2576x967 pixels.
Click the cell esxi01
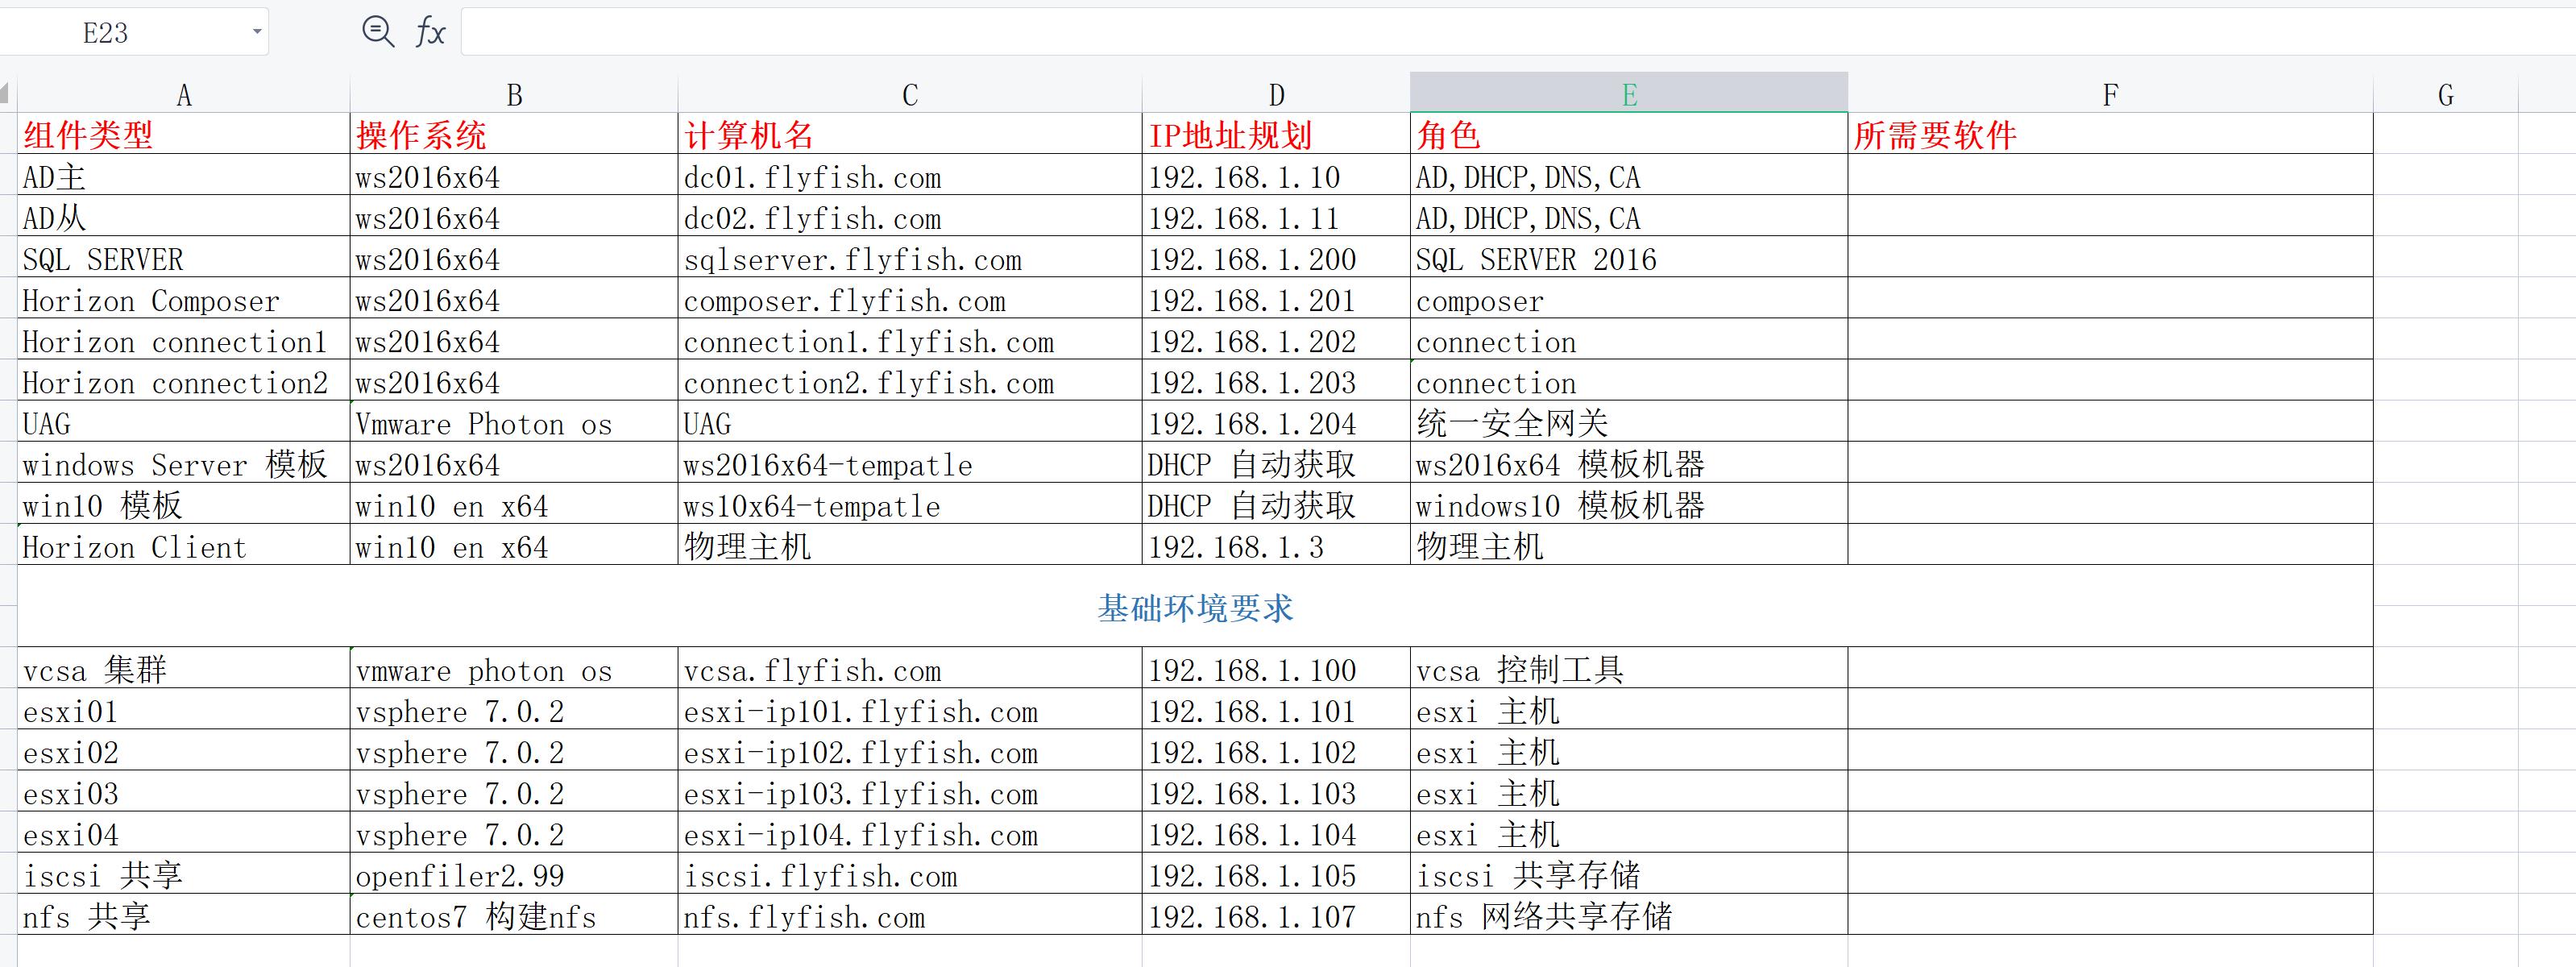[184, 709]
